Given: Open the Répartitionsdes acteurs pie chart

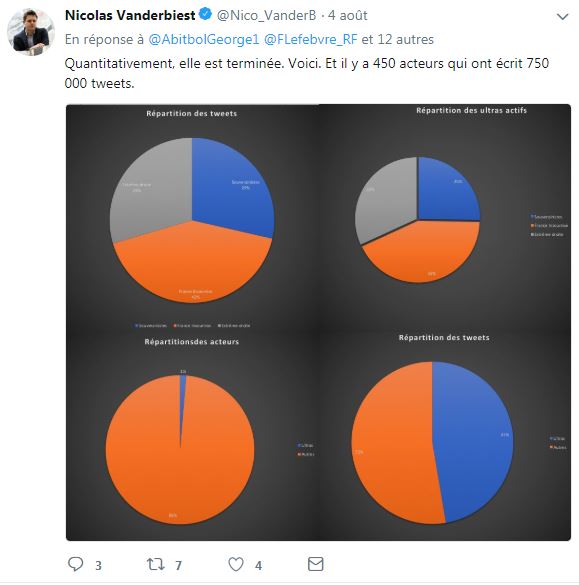Looking at the screenshot, I should [x=192, y=436].
